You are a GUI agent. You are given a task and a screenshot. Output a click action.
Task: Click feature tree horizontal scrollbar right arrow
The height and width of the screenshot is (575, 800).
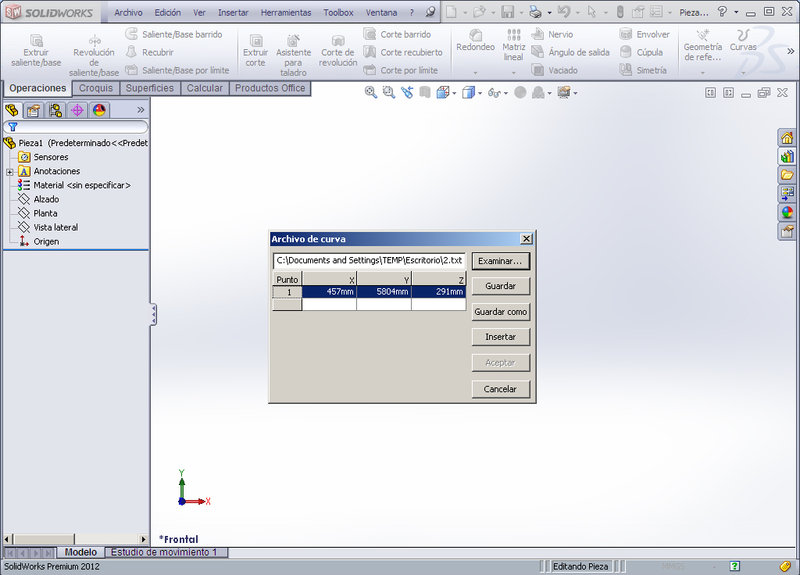pos(143,539)
